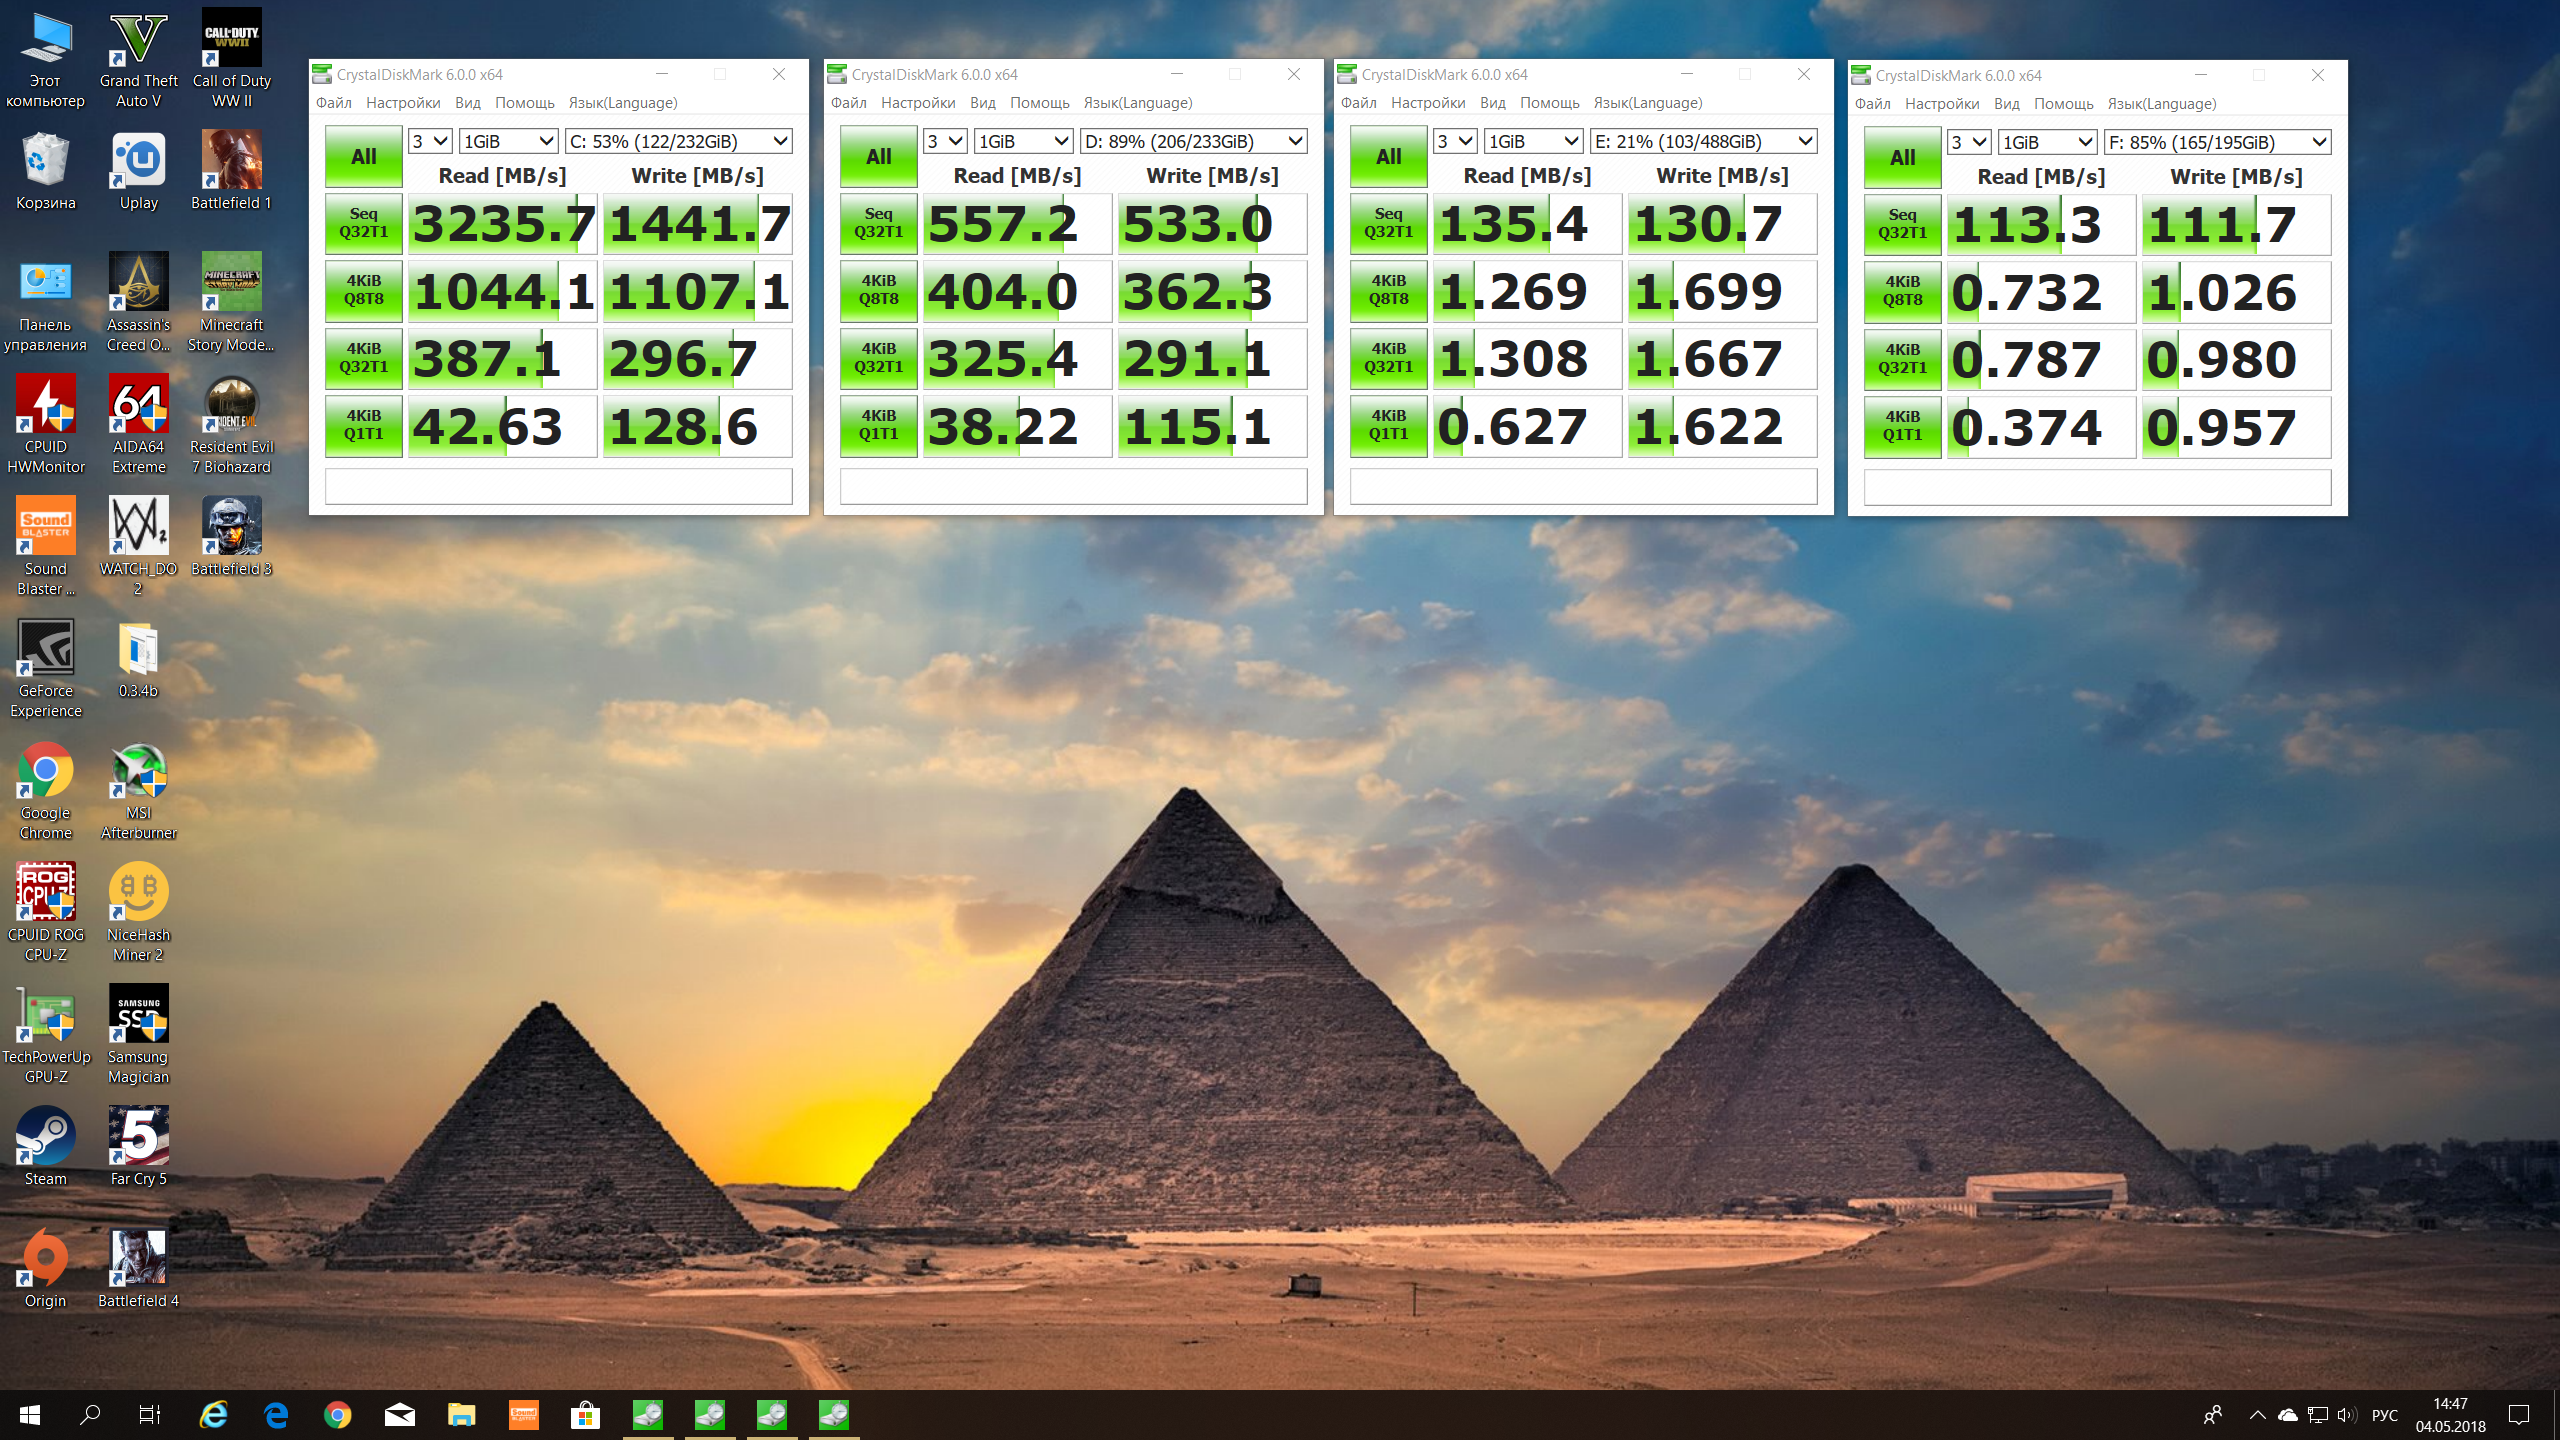This screenshot has height=1440, width=2560.
Task: Run the Seq Q32T1 test for drive D:
Action: coord(878,223)
